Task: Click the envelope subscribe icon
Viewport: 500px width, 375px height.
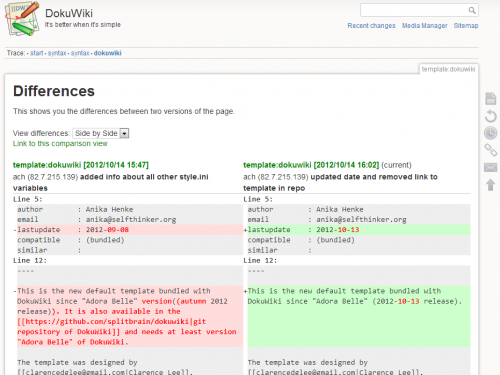Action: point(491,167)
